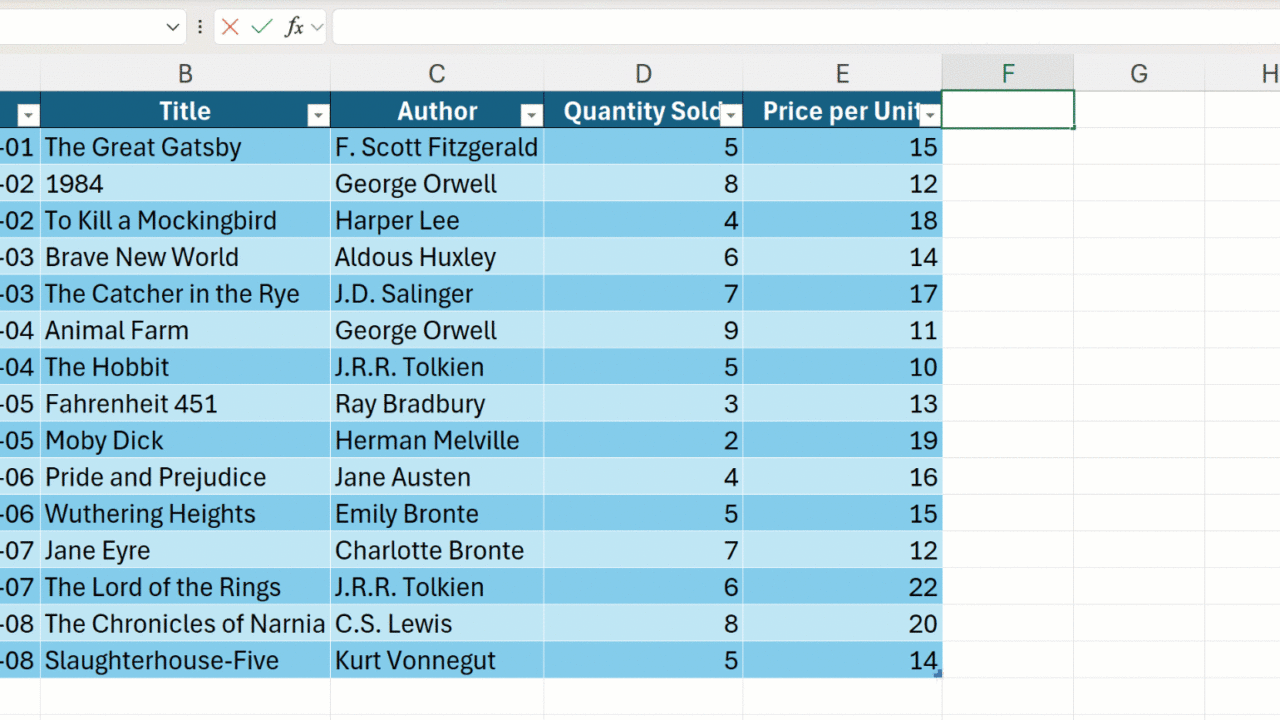The image size is (1280, 720).
Task: Click the George Orwell cell beside 1984
Action: click(x=437, y=184)
